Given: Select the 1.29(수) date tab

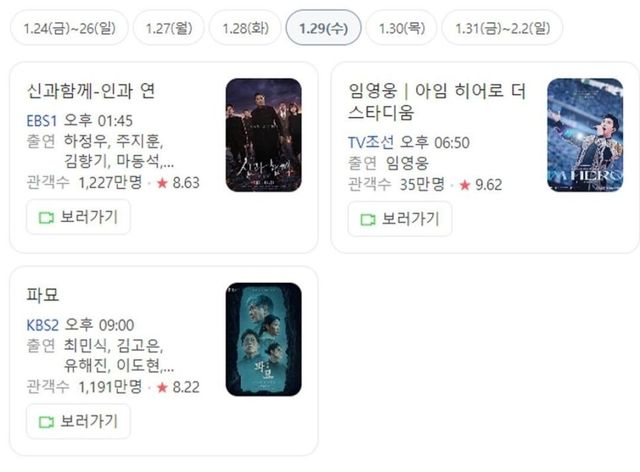Looking at the screenshot, I should 323,28.
